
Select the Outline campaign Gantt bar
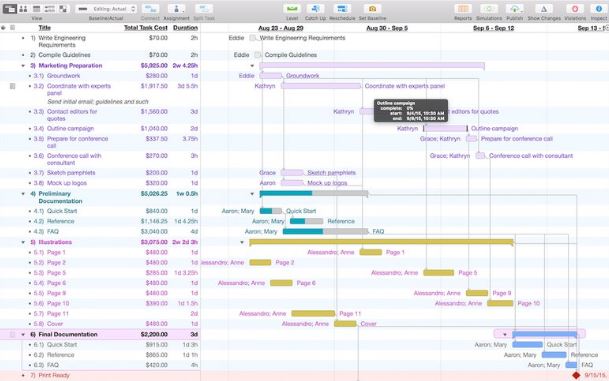[x=445, y=128]
